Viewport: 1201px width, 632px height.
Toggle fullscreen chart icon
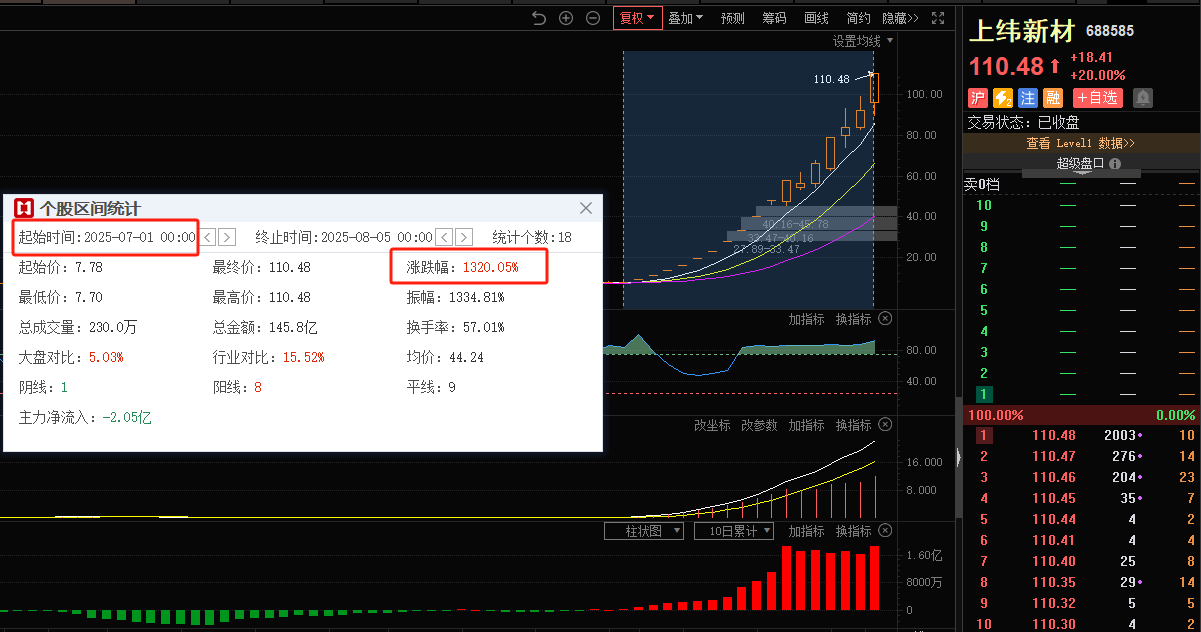click(x=938, y=18)
